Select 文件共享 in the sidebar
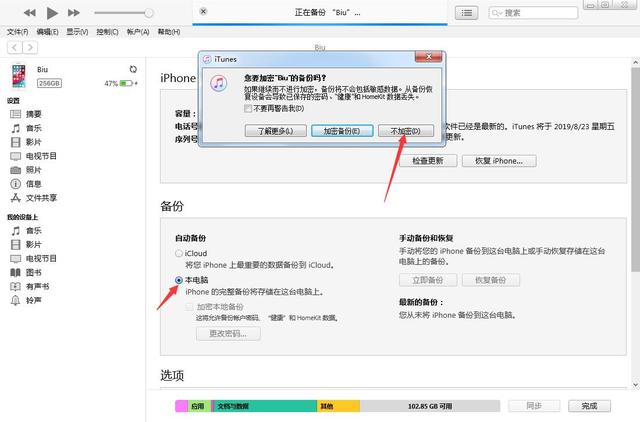This screenshot has height=422, width=640. pyautogui.click(x=41, y=198)
